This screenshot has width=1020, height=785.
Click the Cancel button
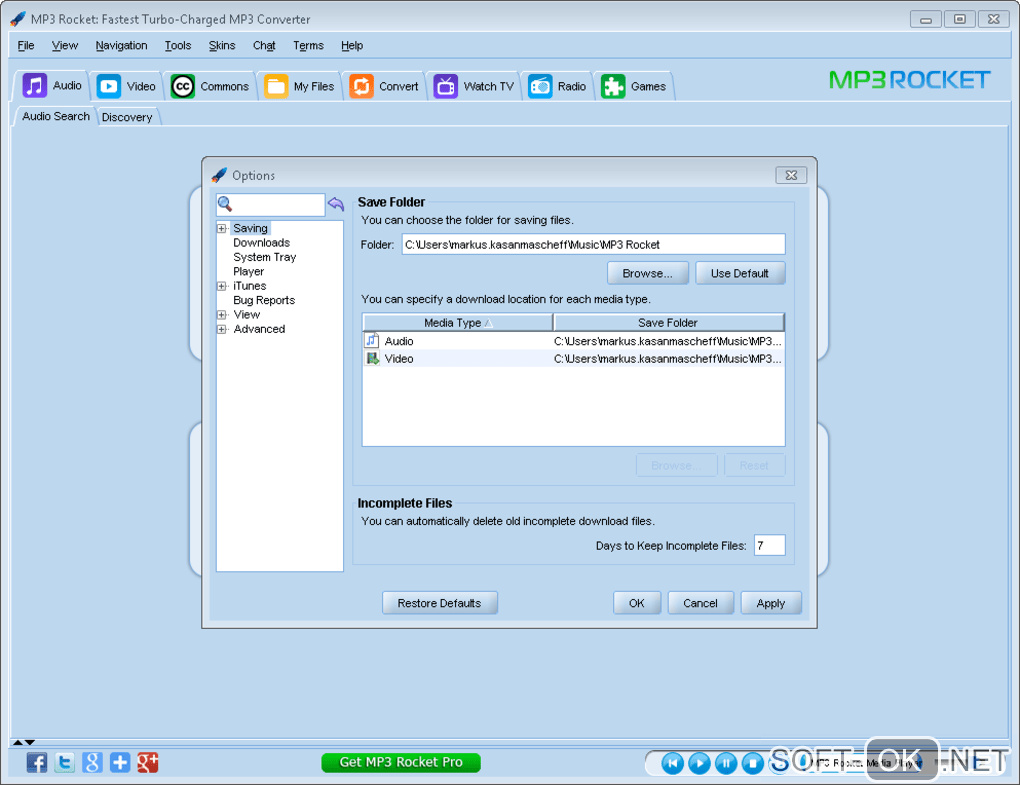(701, 603)
